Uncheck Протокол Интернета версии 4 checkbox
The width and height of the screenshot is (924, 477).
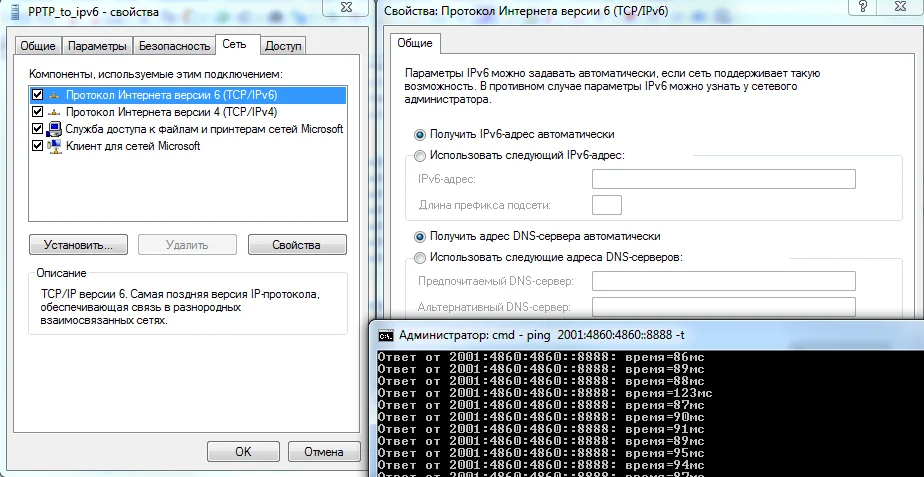(x=37, y=112)
